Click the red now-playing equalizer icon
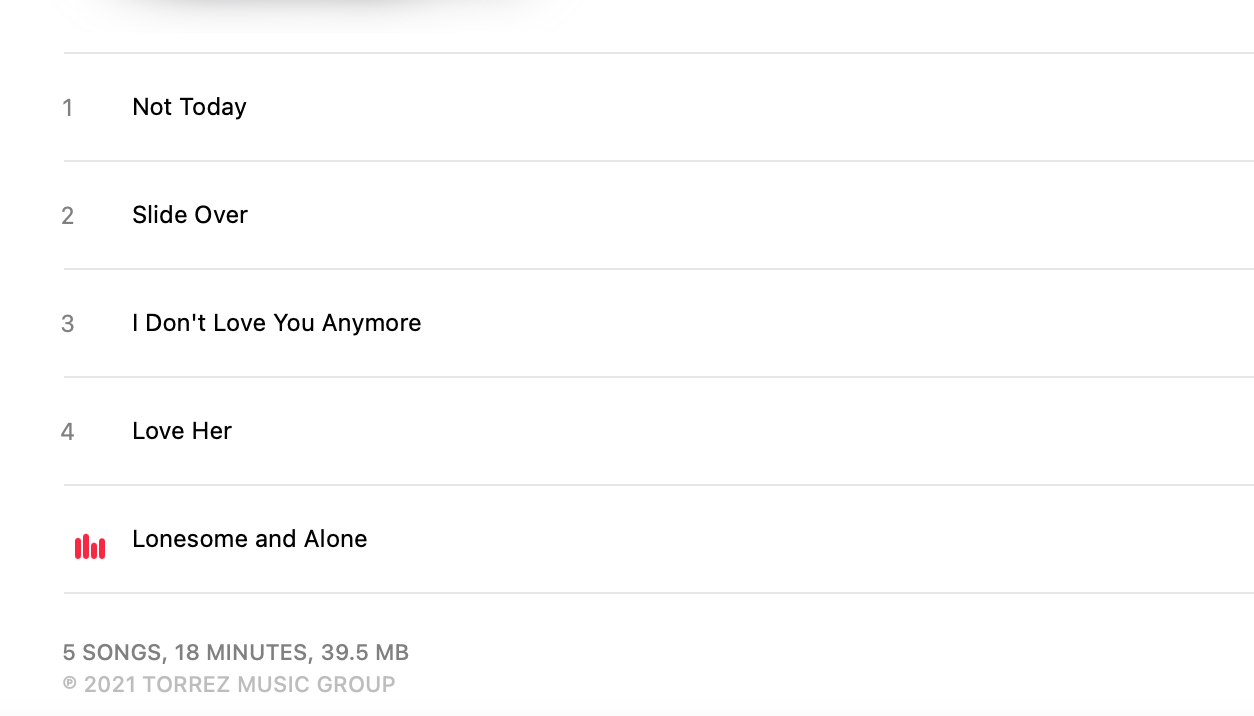The image size is (1254, 716). 90,546
